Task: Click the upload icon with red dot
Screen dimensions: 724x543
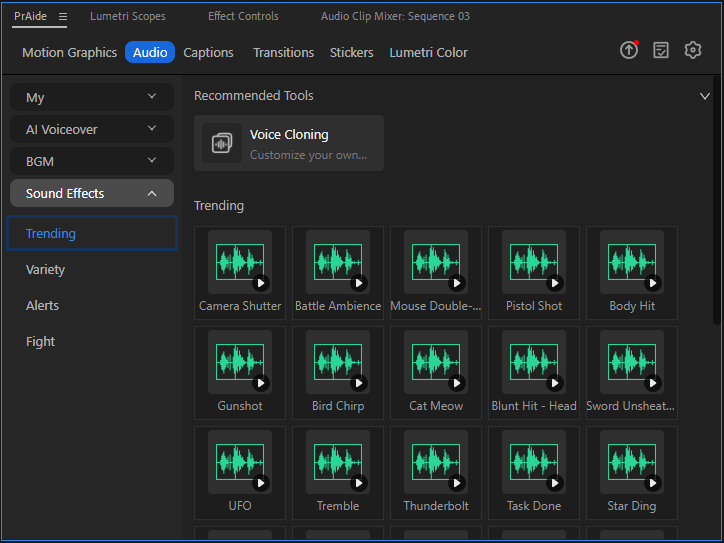Action: (x=629, y=49)
